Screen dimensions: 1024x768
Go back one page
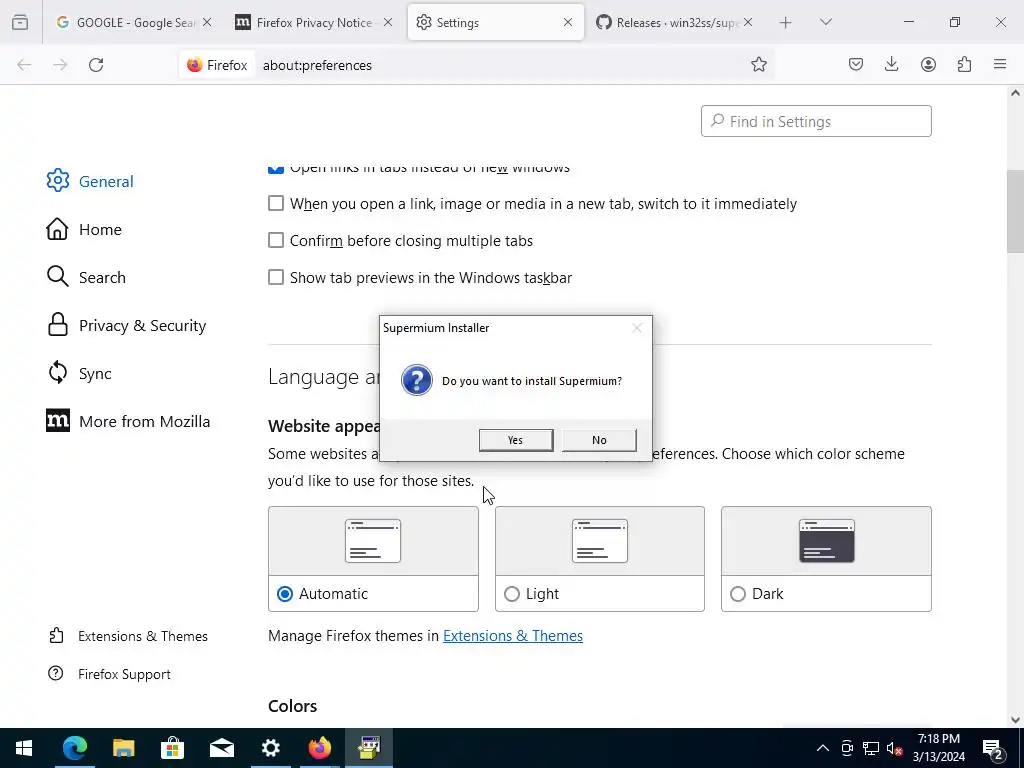pyautogui.click(x=24, y=65)
